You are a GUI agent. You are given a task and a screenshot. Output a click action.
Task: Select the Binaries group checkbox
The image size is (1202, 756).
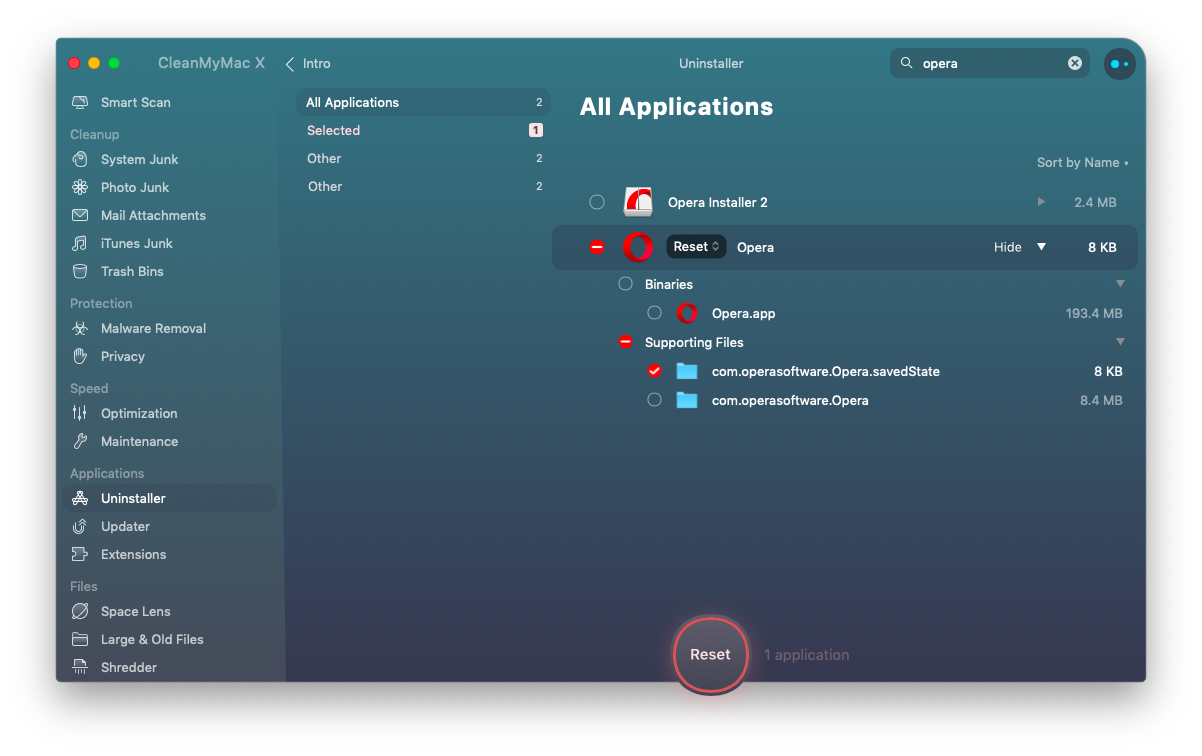click(x=626, y=284)
